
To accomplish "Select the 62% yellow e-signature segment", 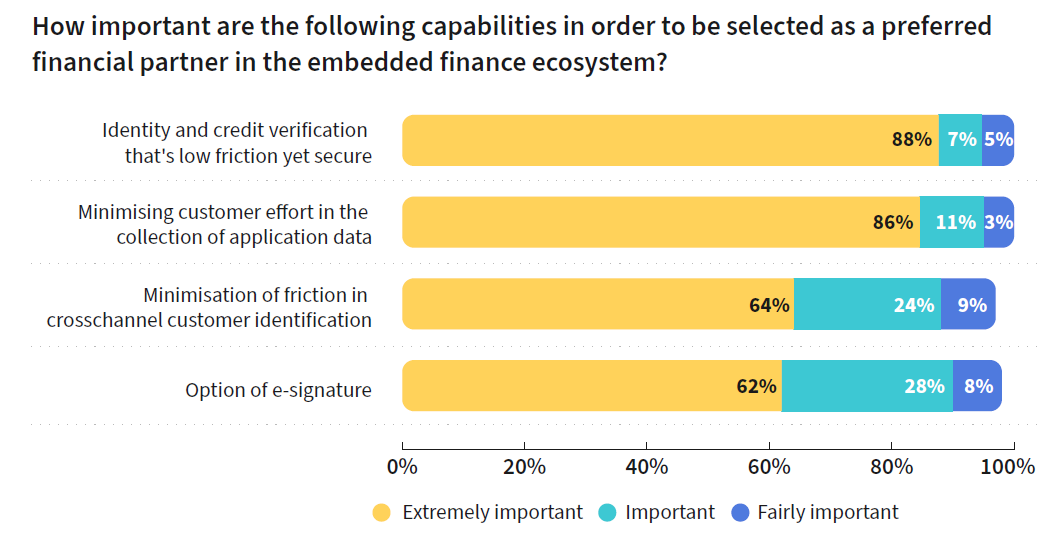I will coord(591,386).
